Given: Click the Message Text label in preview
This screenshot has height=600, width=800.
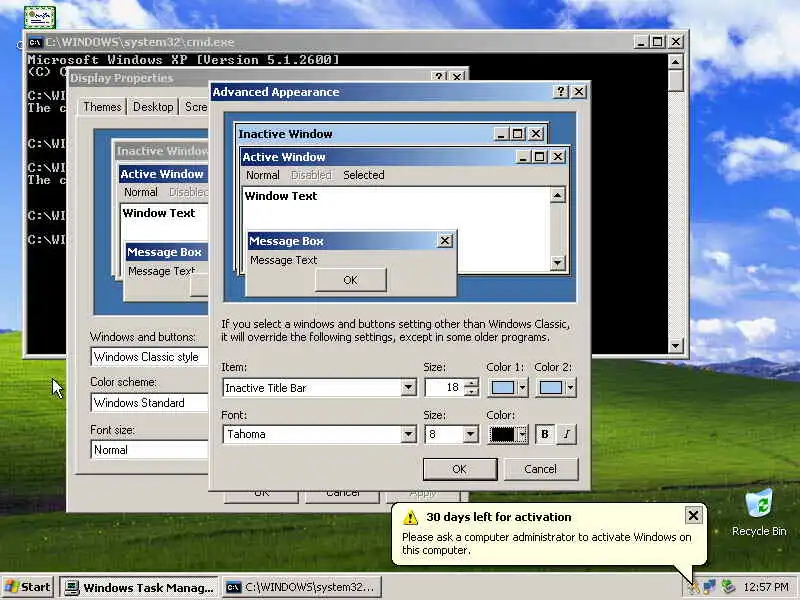Looking at the screenshot, I should pos(284,260).
